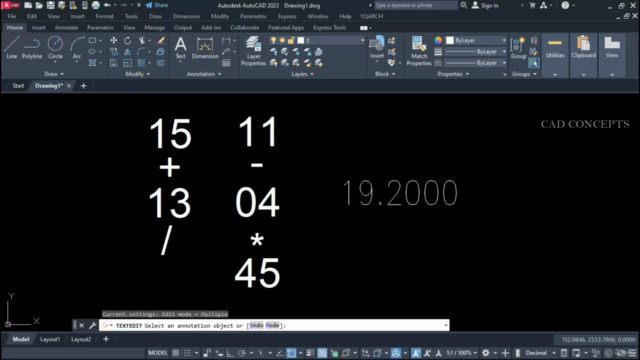The width and height of the screenshot is (640, 360).
Task: Click Sign In
Action: tap(486, 5)
